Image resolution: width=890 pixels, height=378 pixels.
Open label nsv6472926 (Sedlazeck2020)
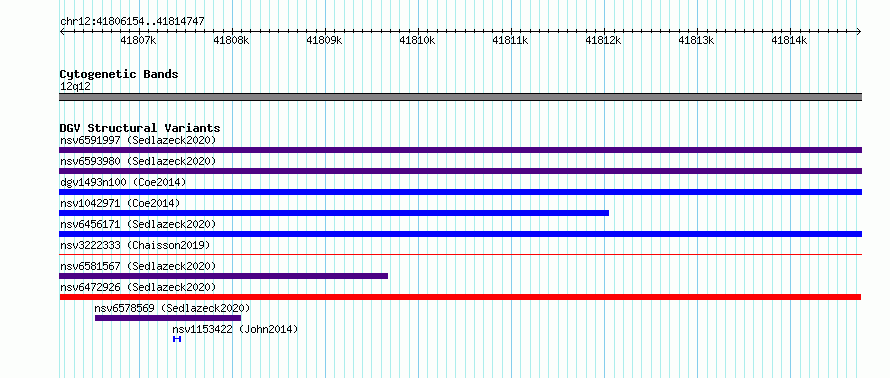[x=138, y=287]
